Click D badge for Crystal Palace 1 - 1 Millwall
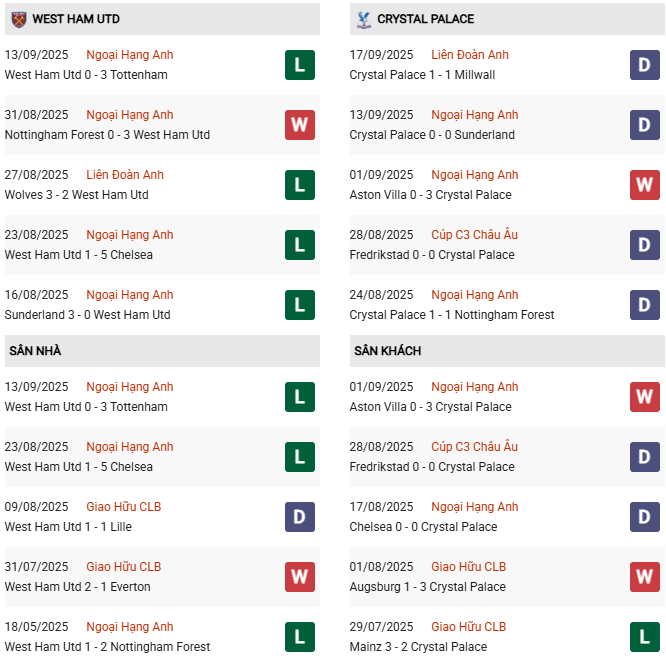 (644, 65)
